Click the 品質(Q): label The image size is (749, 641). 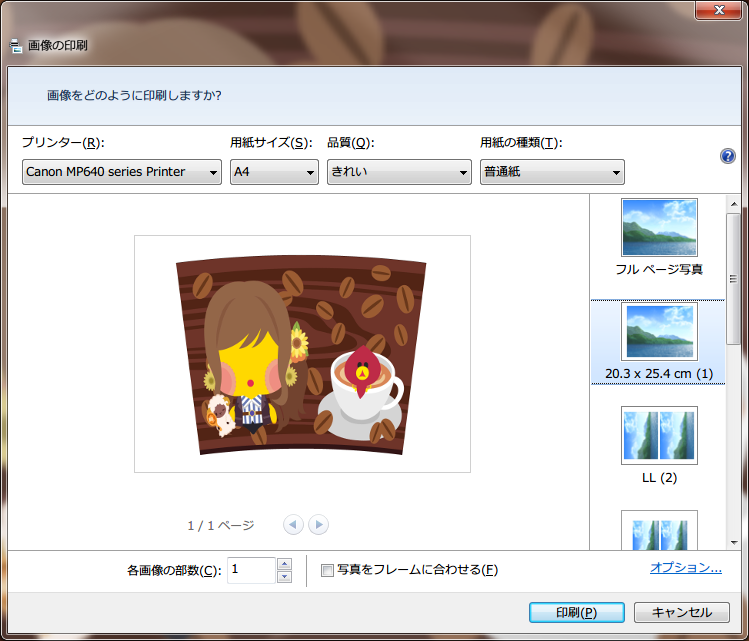351,142
